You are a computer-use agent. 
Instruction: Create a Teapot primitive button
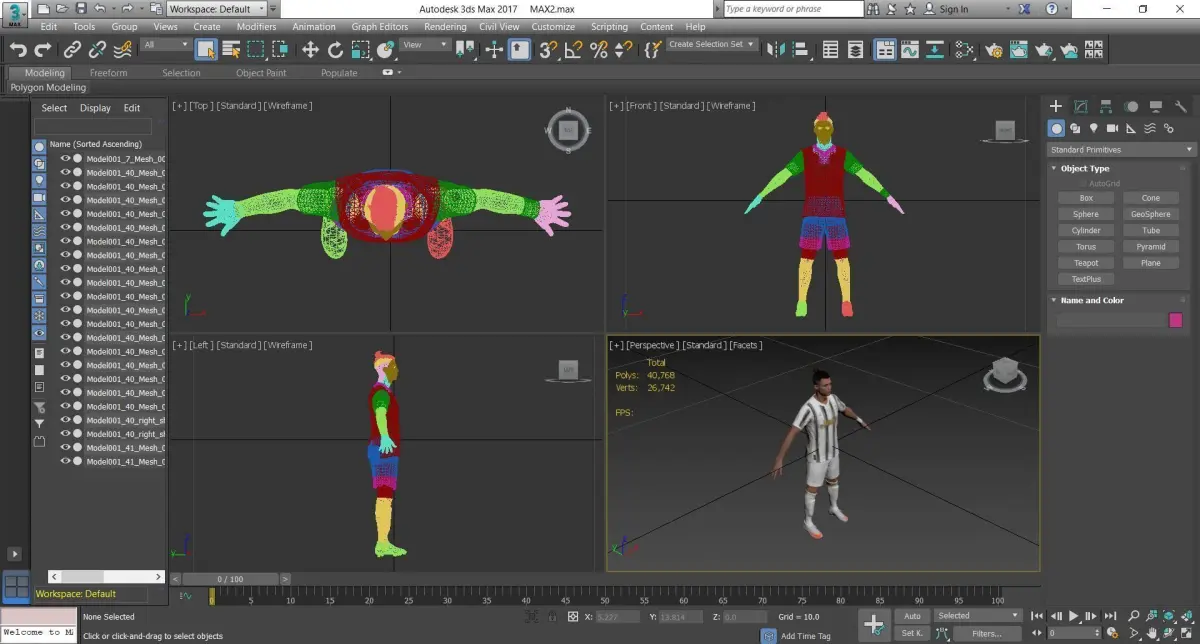pos(1086,263)
